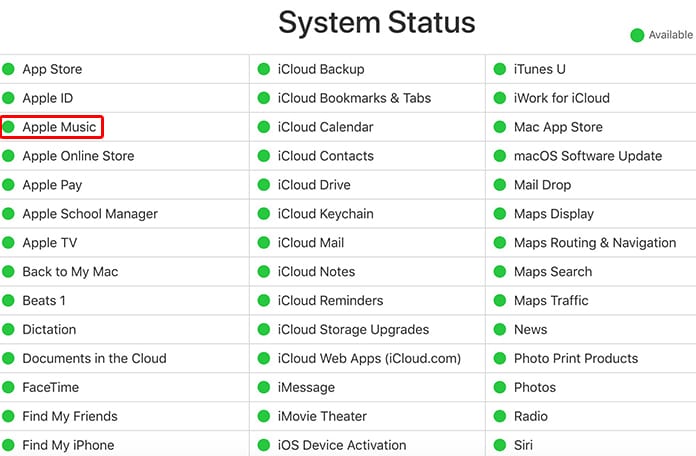This screenshot has width=696, height=456.
Task: Open the Apple Music status entry
Action: pyautogui.click(x=59, y=127)
